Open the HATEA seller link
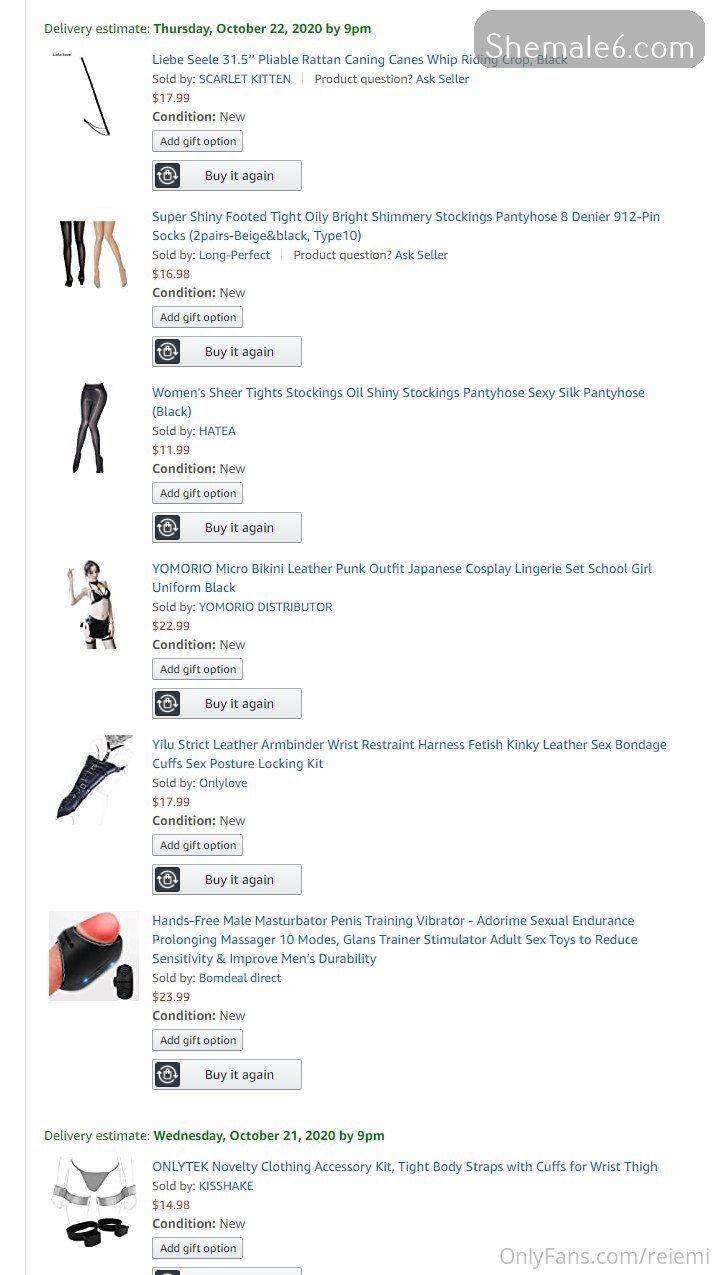 click(217, 431)
